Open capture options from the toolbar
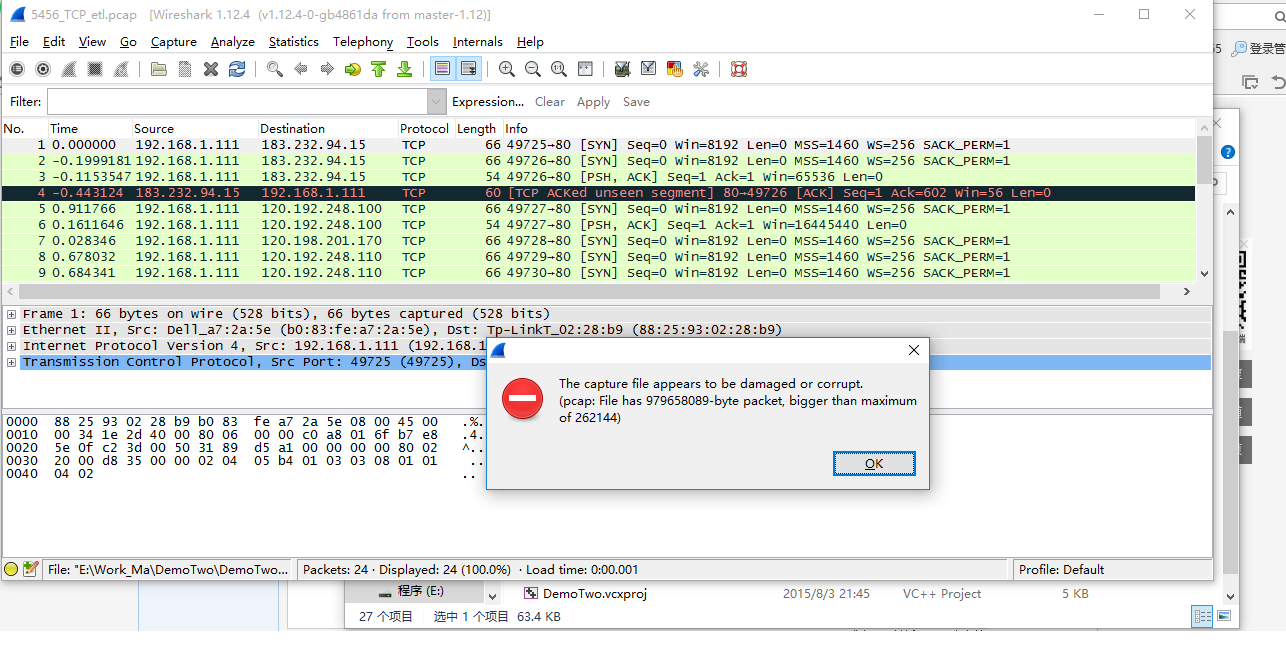The height and width of the screenshot is (666, 1286). [x=43, y=69]
